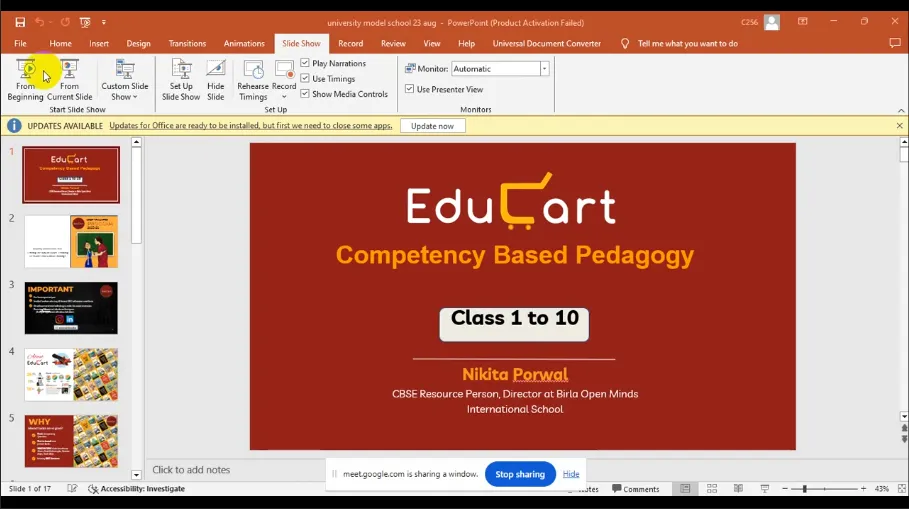Screen dimensions: 909x509
Task: Switch to Normal view
Action: point(685,489)
